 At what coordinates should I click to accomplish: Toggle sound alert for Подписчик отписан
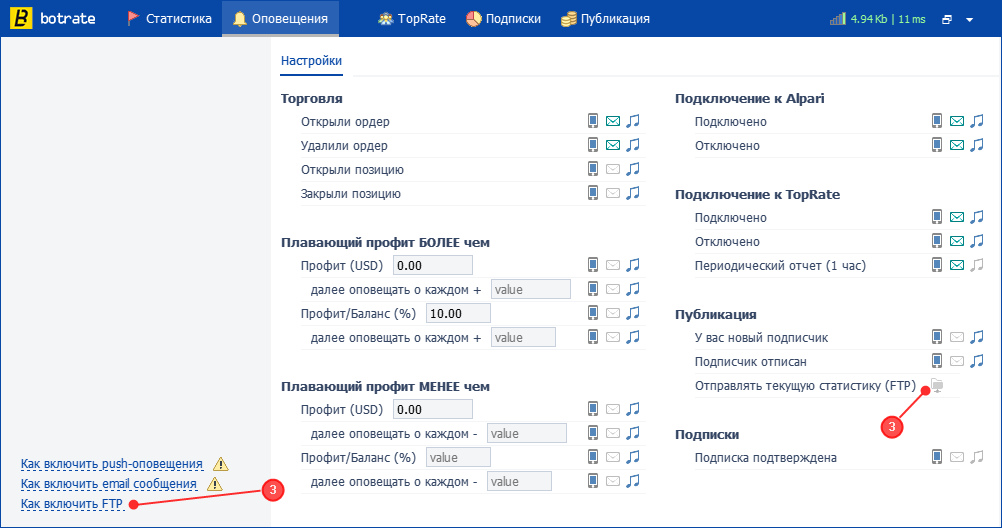coord(976,361)
